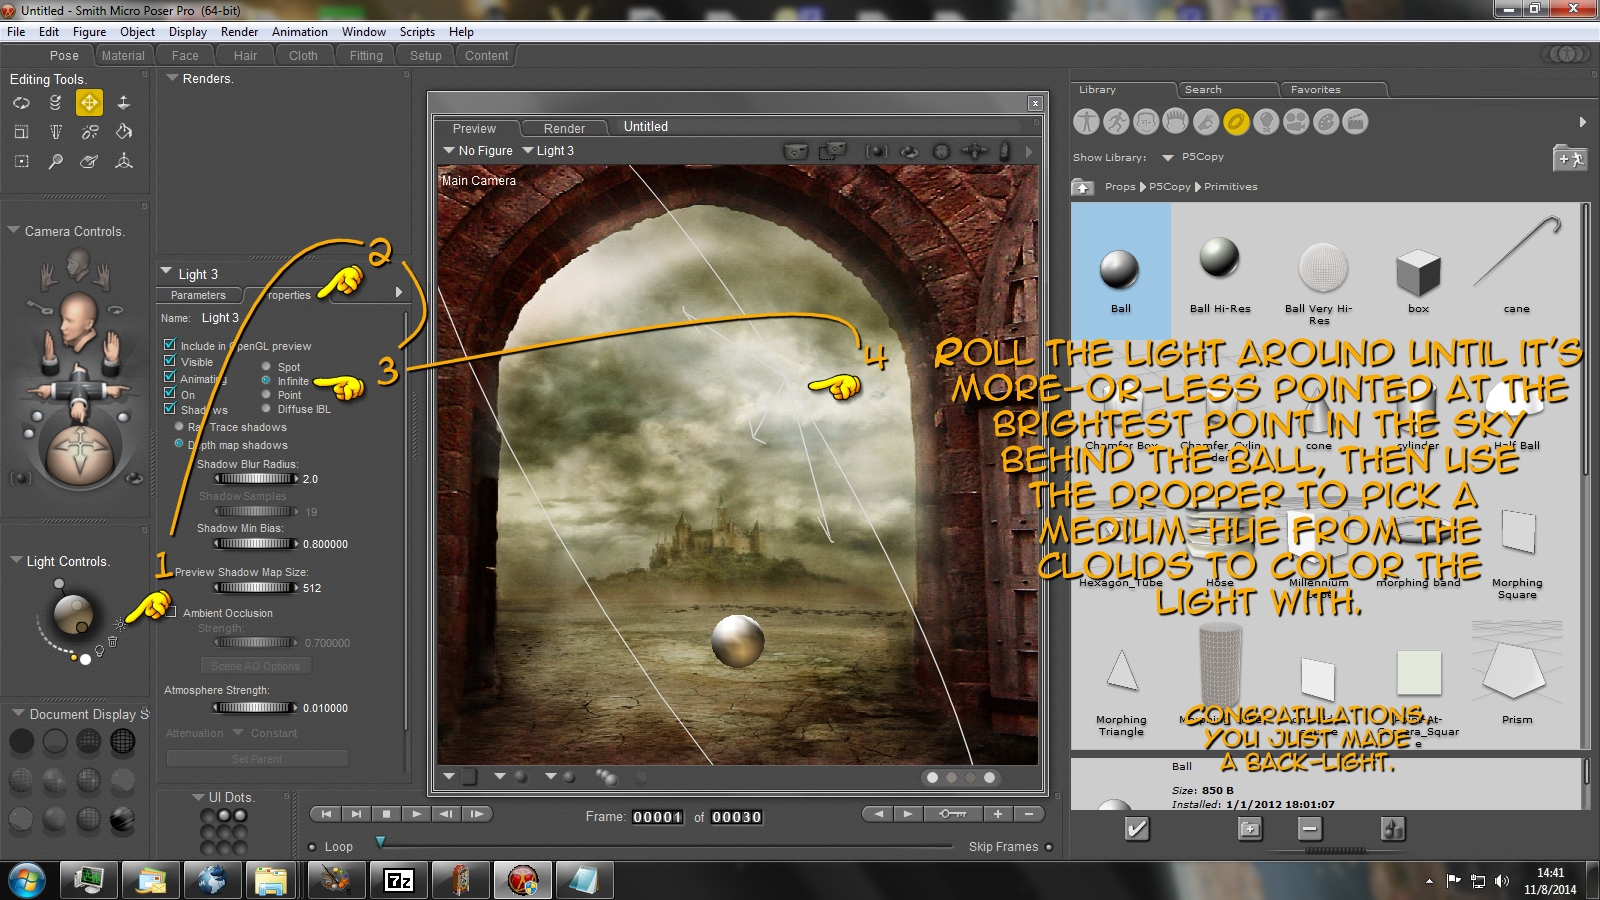Select the Spot light type
Viewport: 1600px width, 900px height.
[267, 367]
